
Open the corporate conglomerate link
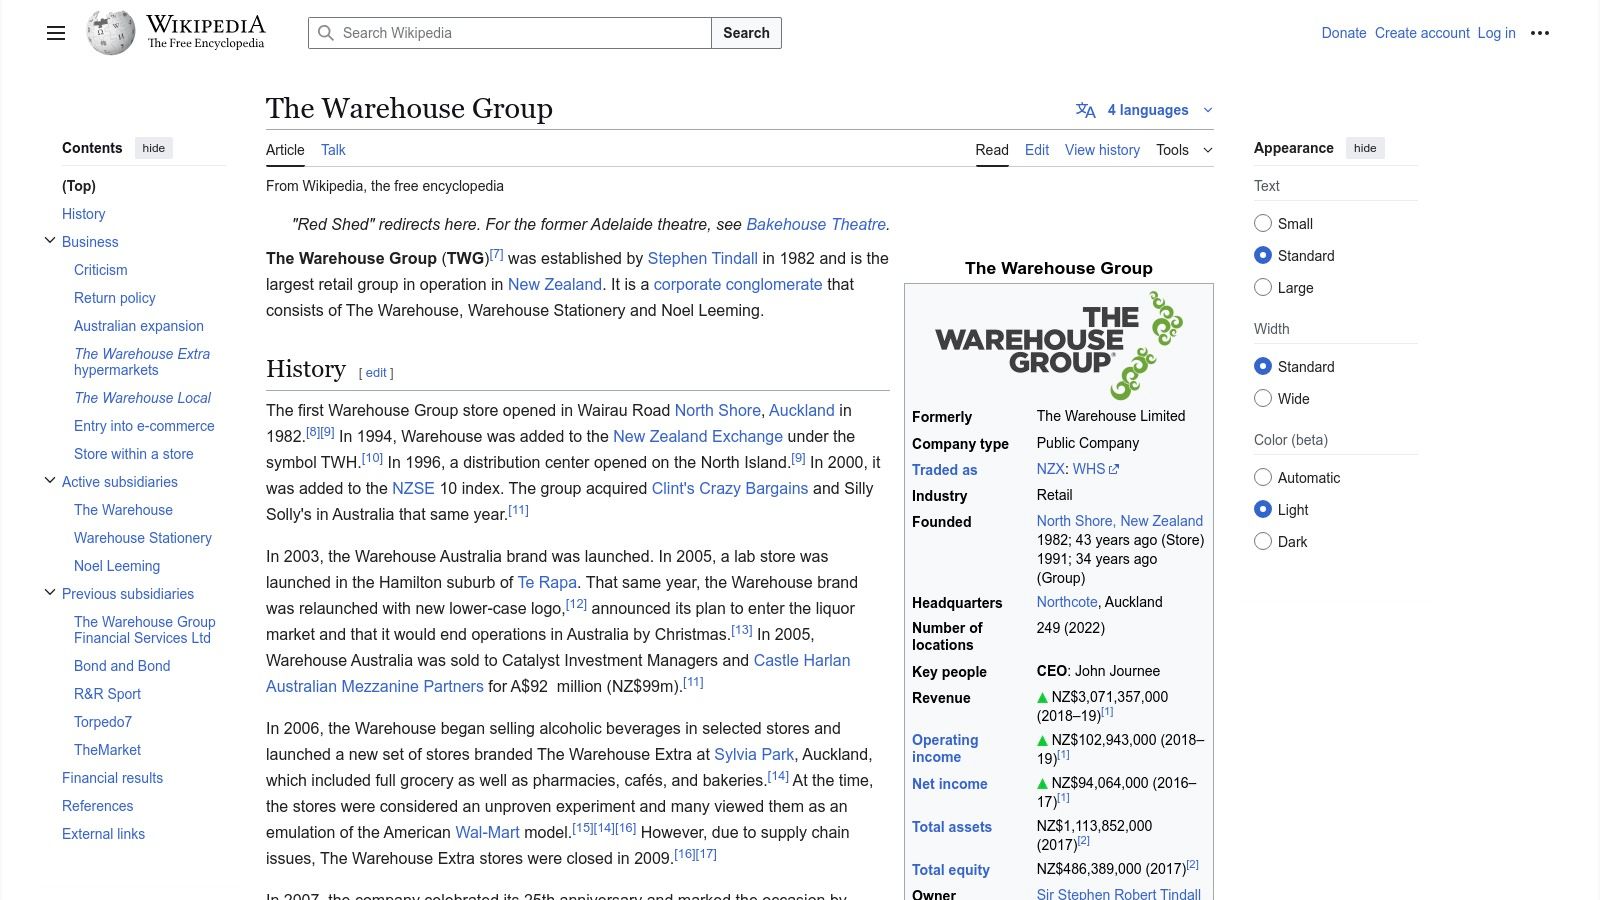[738, 284]
